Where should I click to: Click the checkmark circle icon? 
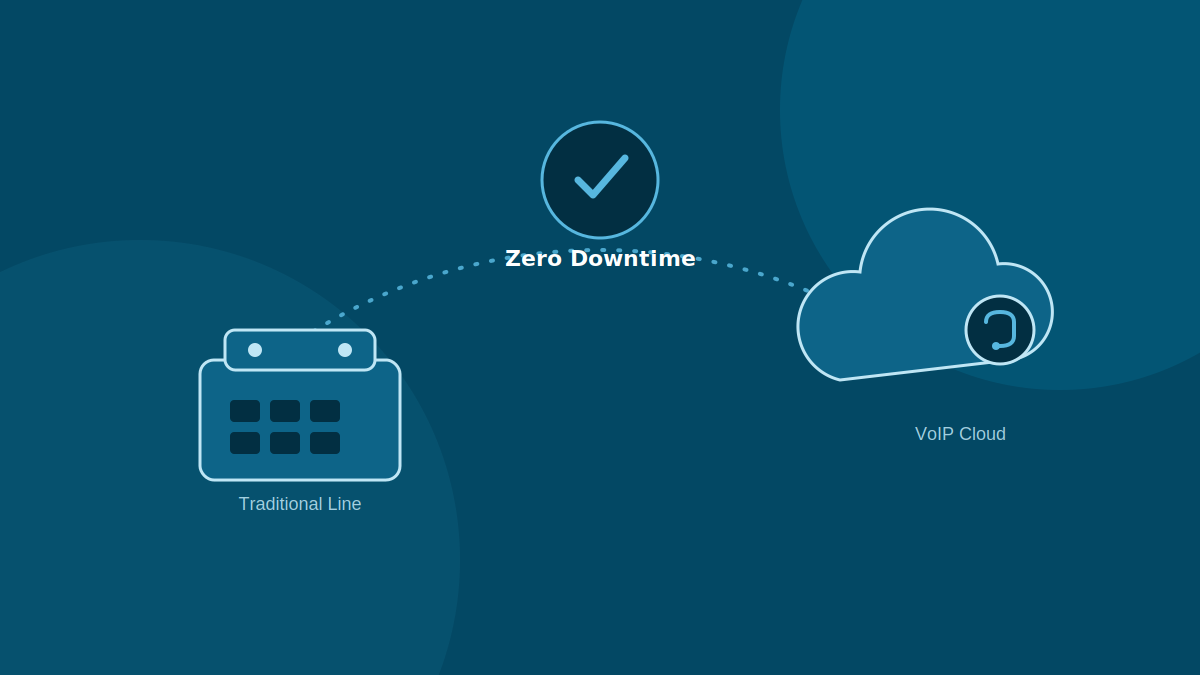point(600,180)
